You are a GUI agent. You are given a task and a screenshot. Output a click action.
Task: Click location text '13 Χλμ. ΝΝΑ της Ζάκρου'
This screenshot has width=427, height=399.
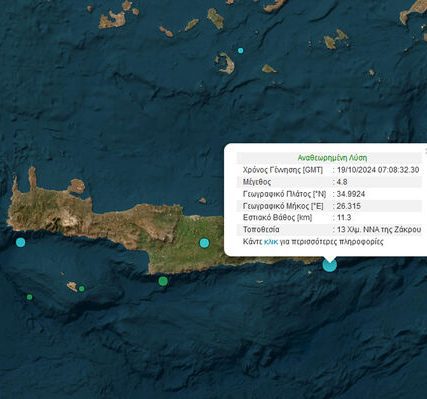pyautogui.click(x=379, y=230)
